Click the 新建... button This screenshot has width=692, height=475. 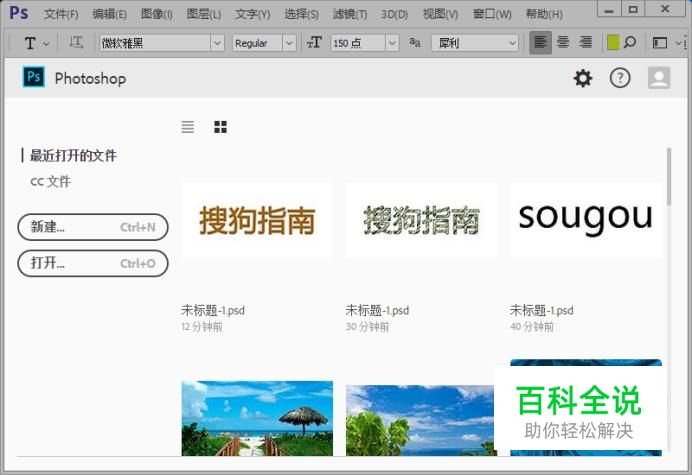(x=93, y=227)
